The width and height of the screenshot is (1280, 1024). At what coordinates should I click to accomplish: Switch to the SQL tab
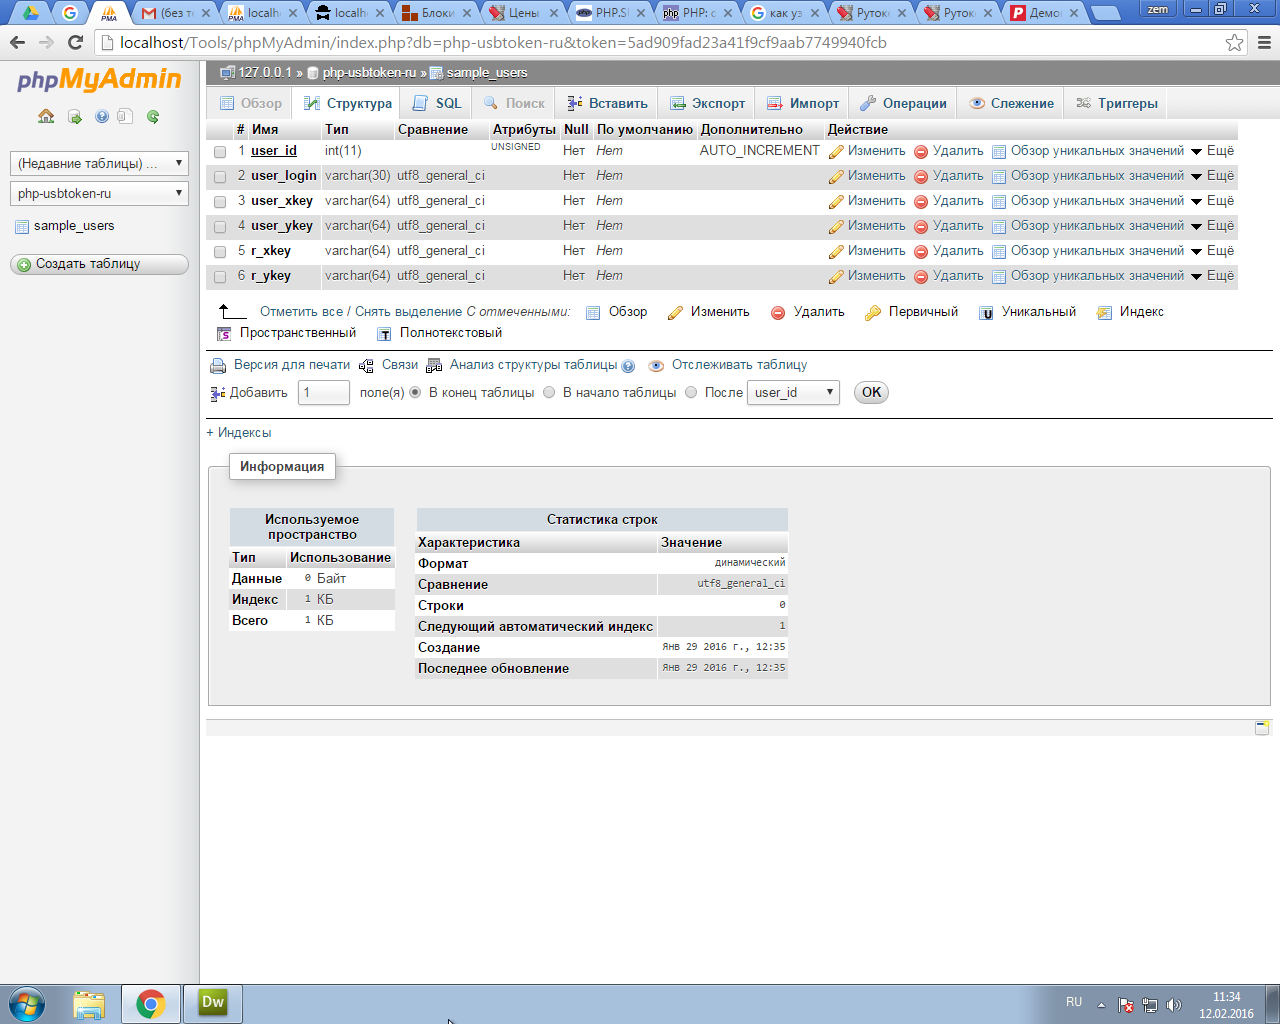pos(437,103)
